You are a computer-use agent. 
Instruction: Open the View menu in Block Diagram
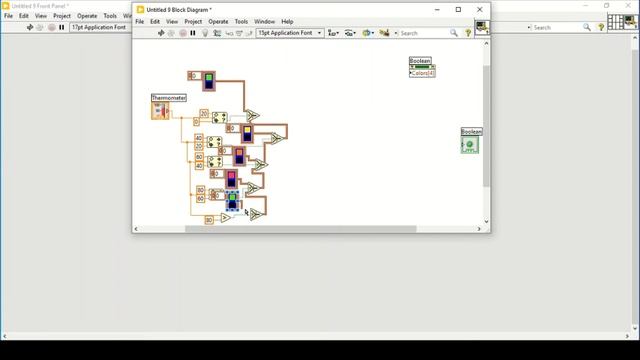tap(172, 21)
